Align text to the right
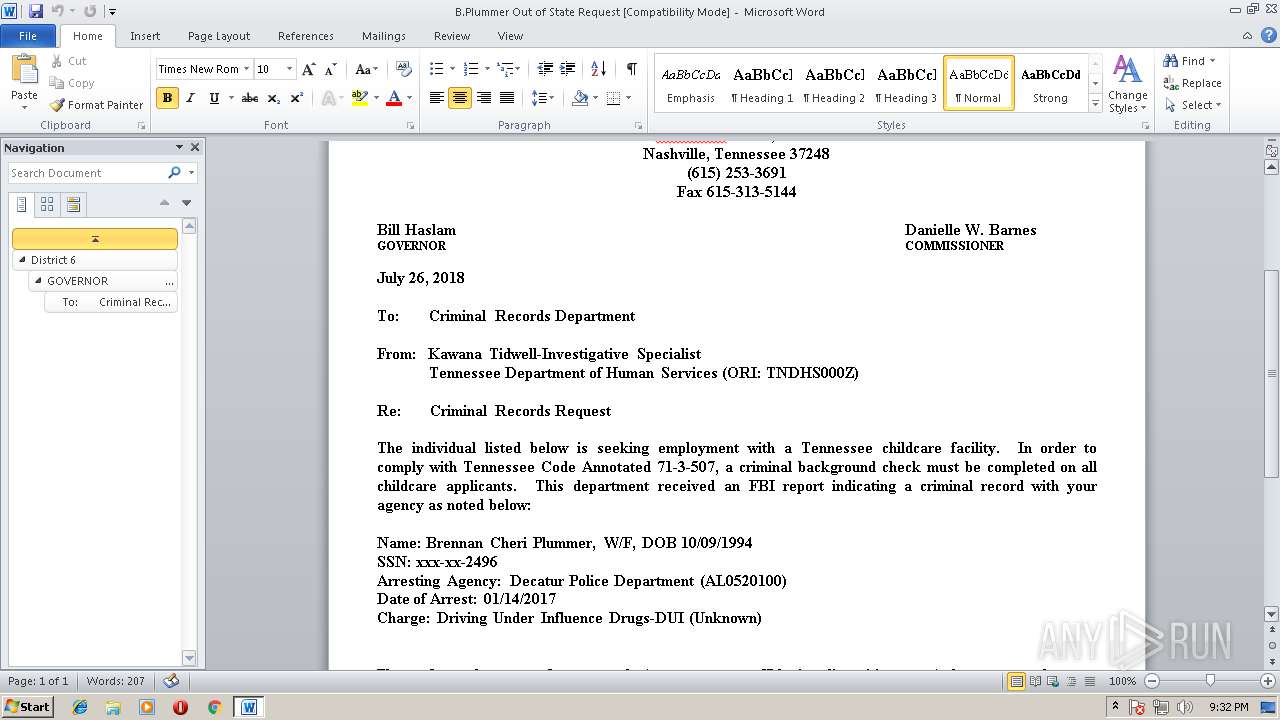Screen dimensions: 1280x720 [484, 98]
